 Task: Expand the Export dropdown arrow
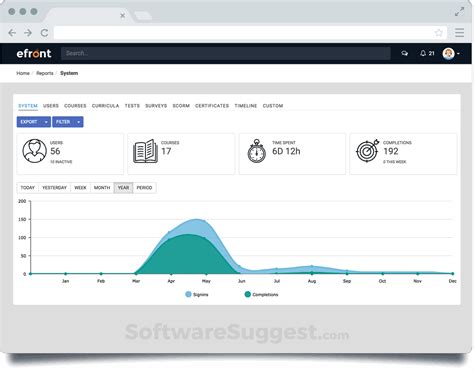pos(46,122)
